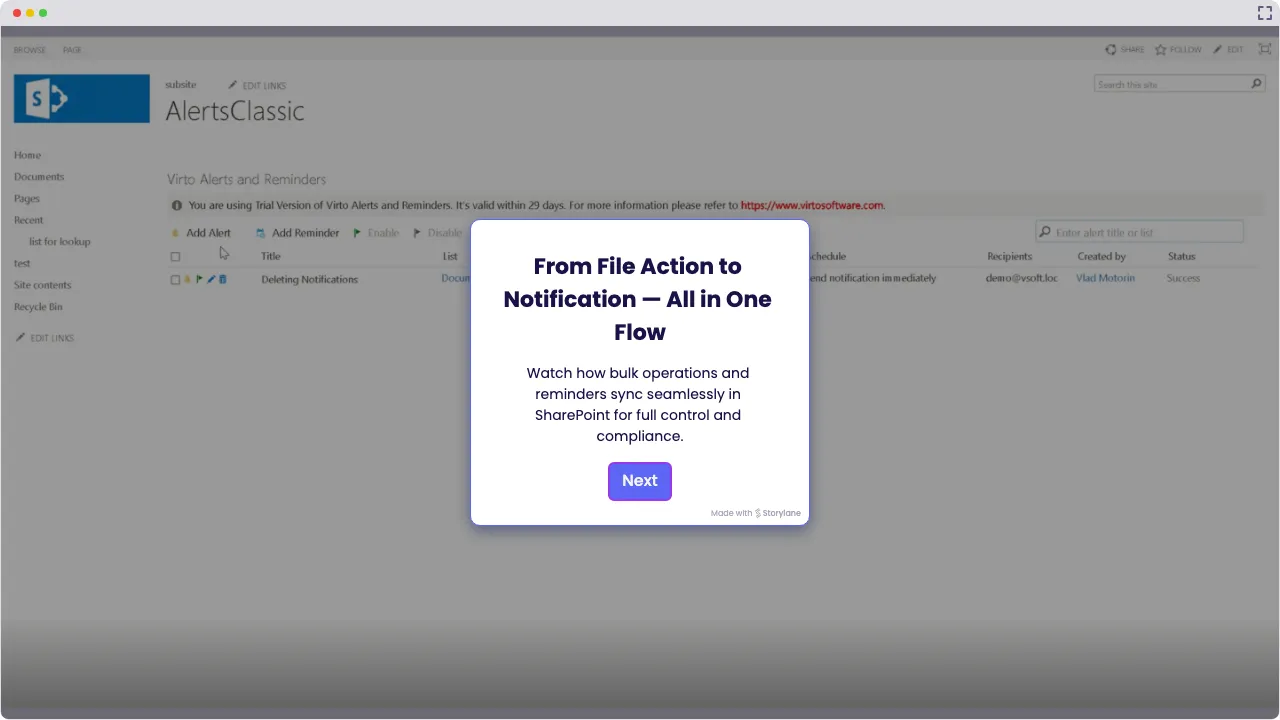This screenshot has height=720, width=1280.
Task: Tick the Deleting Notifications row checkbox
Action: pos(175,280)
